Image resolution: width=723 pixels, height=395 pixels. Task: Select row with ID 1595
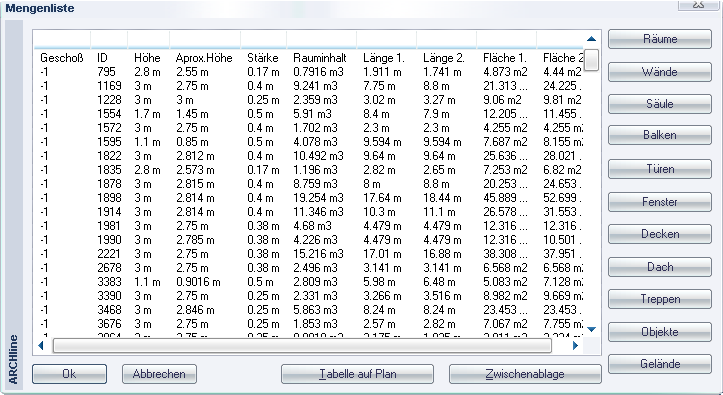tap(308, 142)
